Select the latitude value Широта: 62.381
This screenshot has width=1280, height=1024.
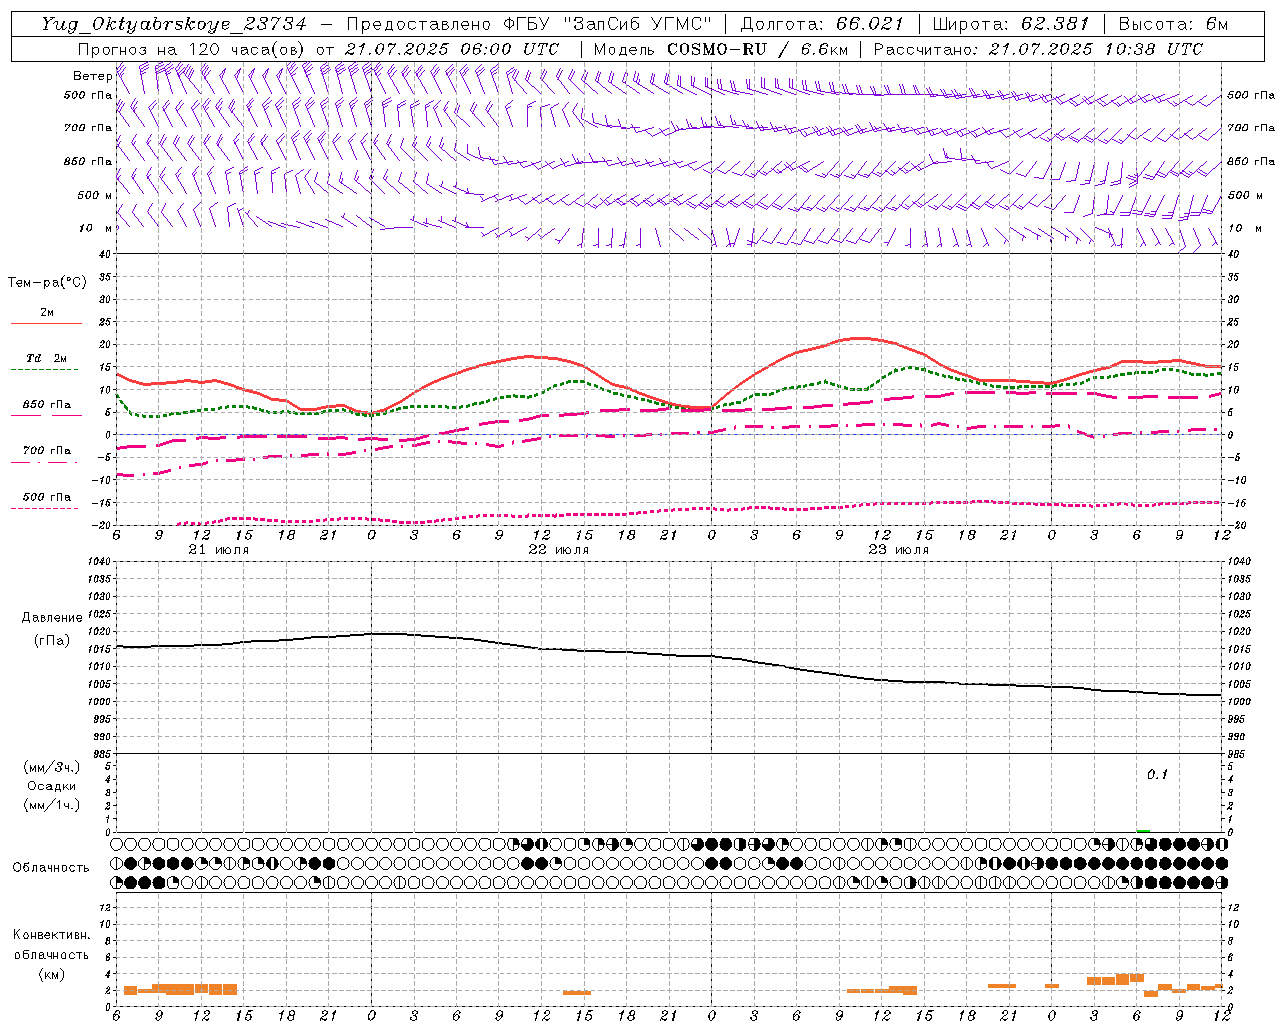tap(1010, 24)
